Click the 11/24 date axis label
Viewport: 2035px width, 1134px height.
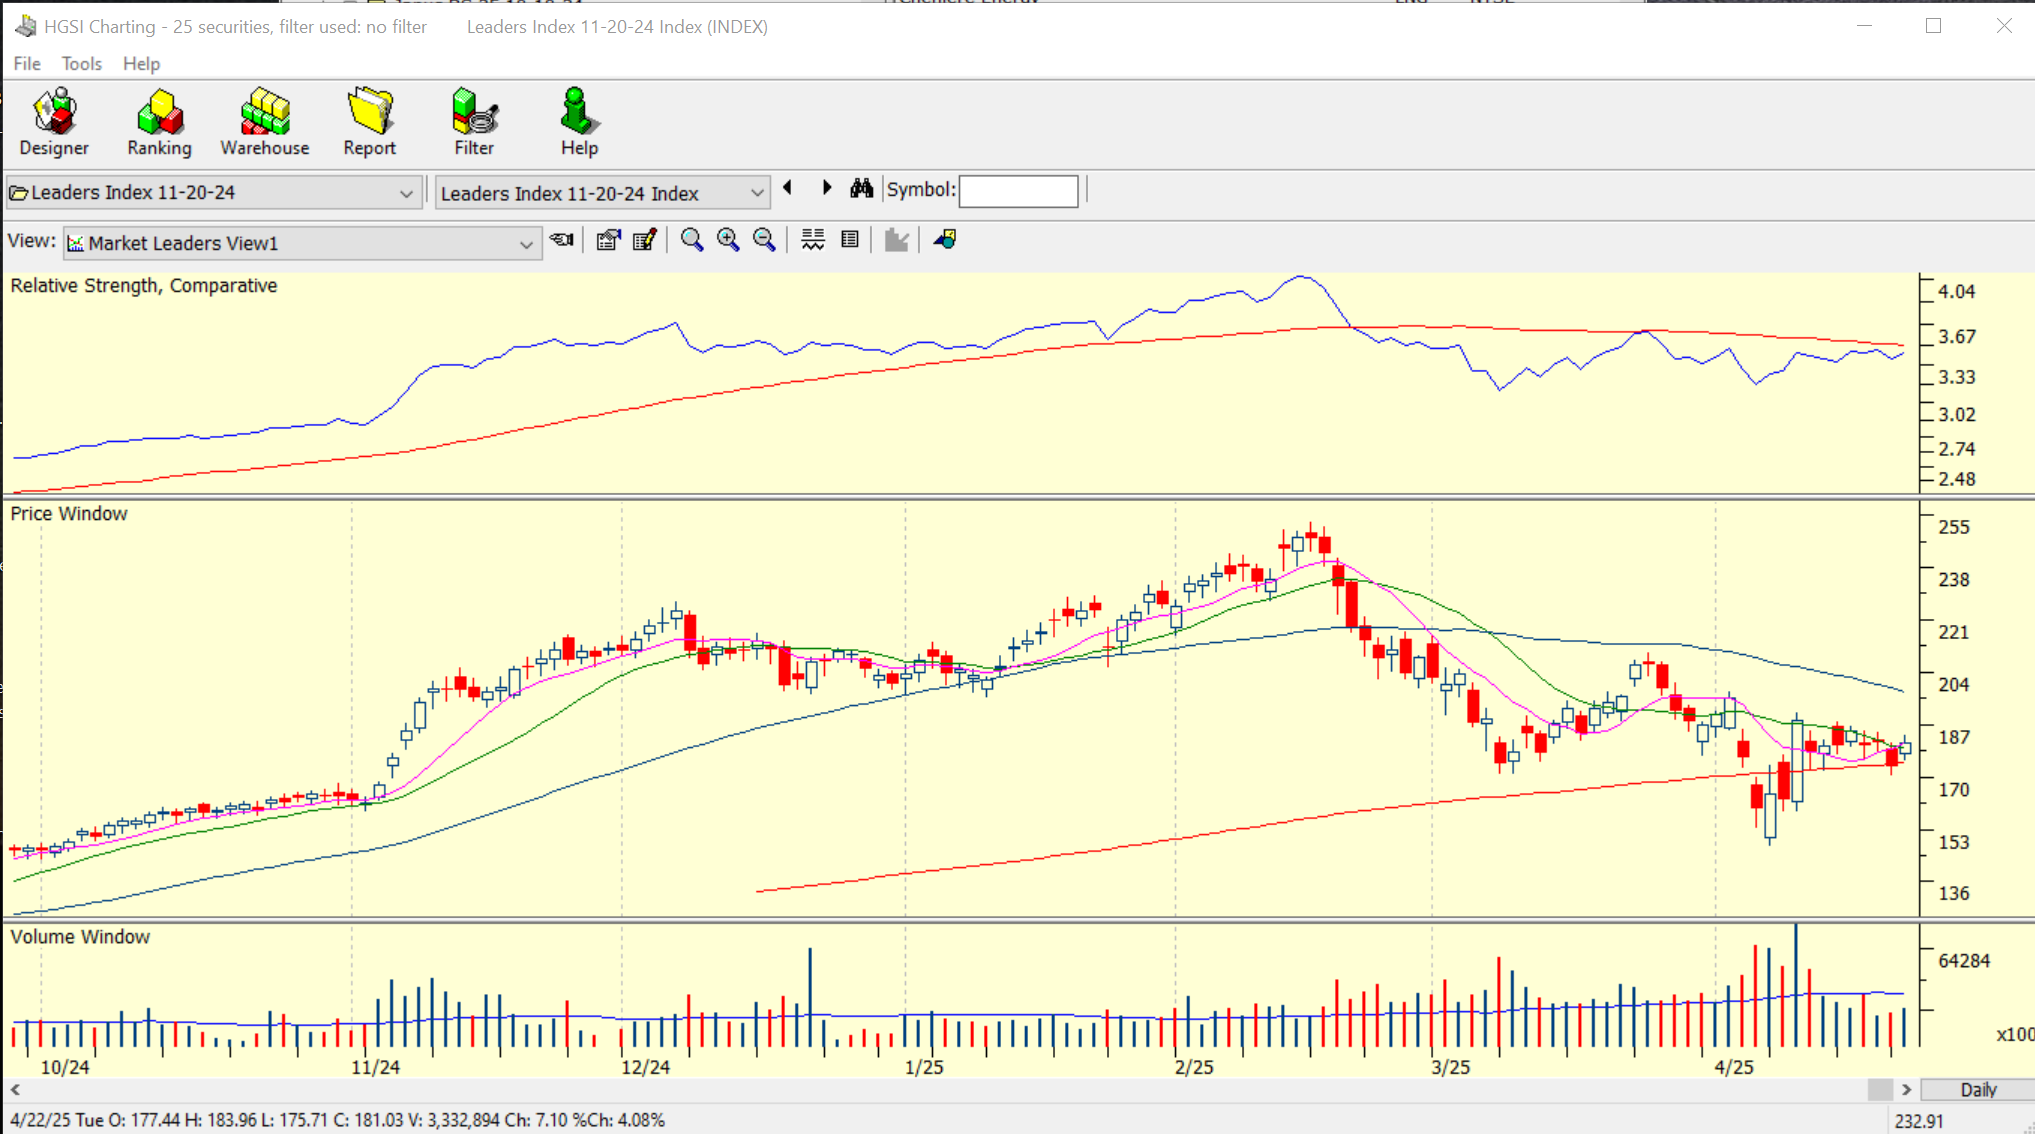click(x=375, y=1067)
